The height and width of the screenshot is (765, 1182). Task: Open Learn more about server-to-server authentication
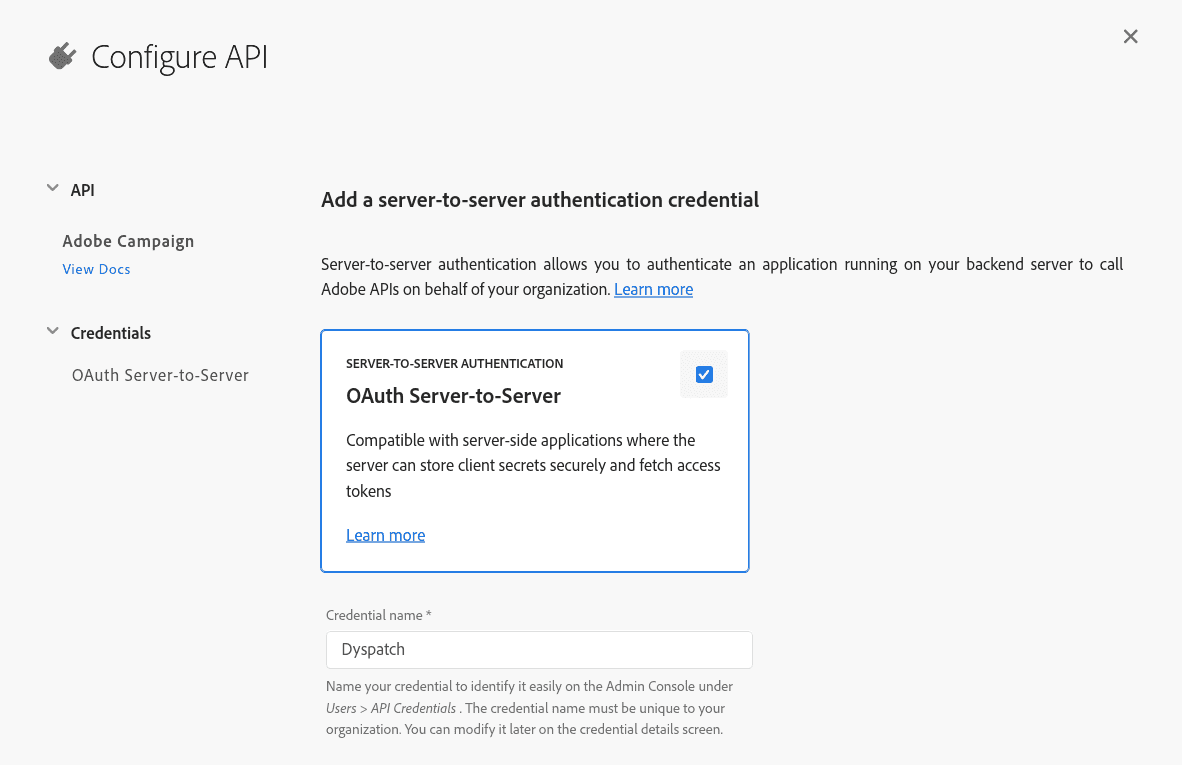point(653,289)
